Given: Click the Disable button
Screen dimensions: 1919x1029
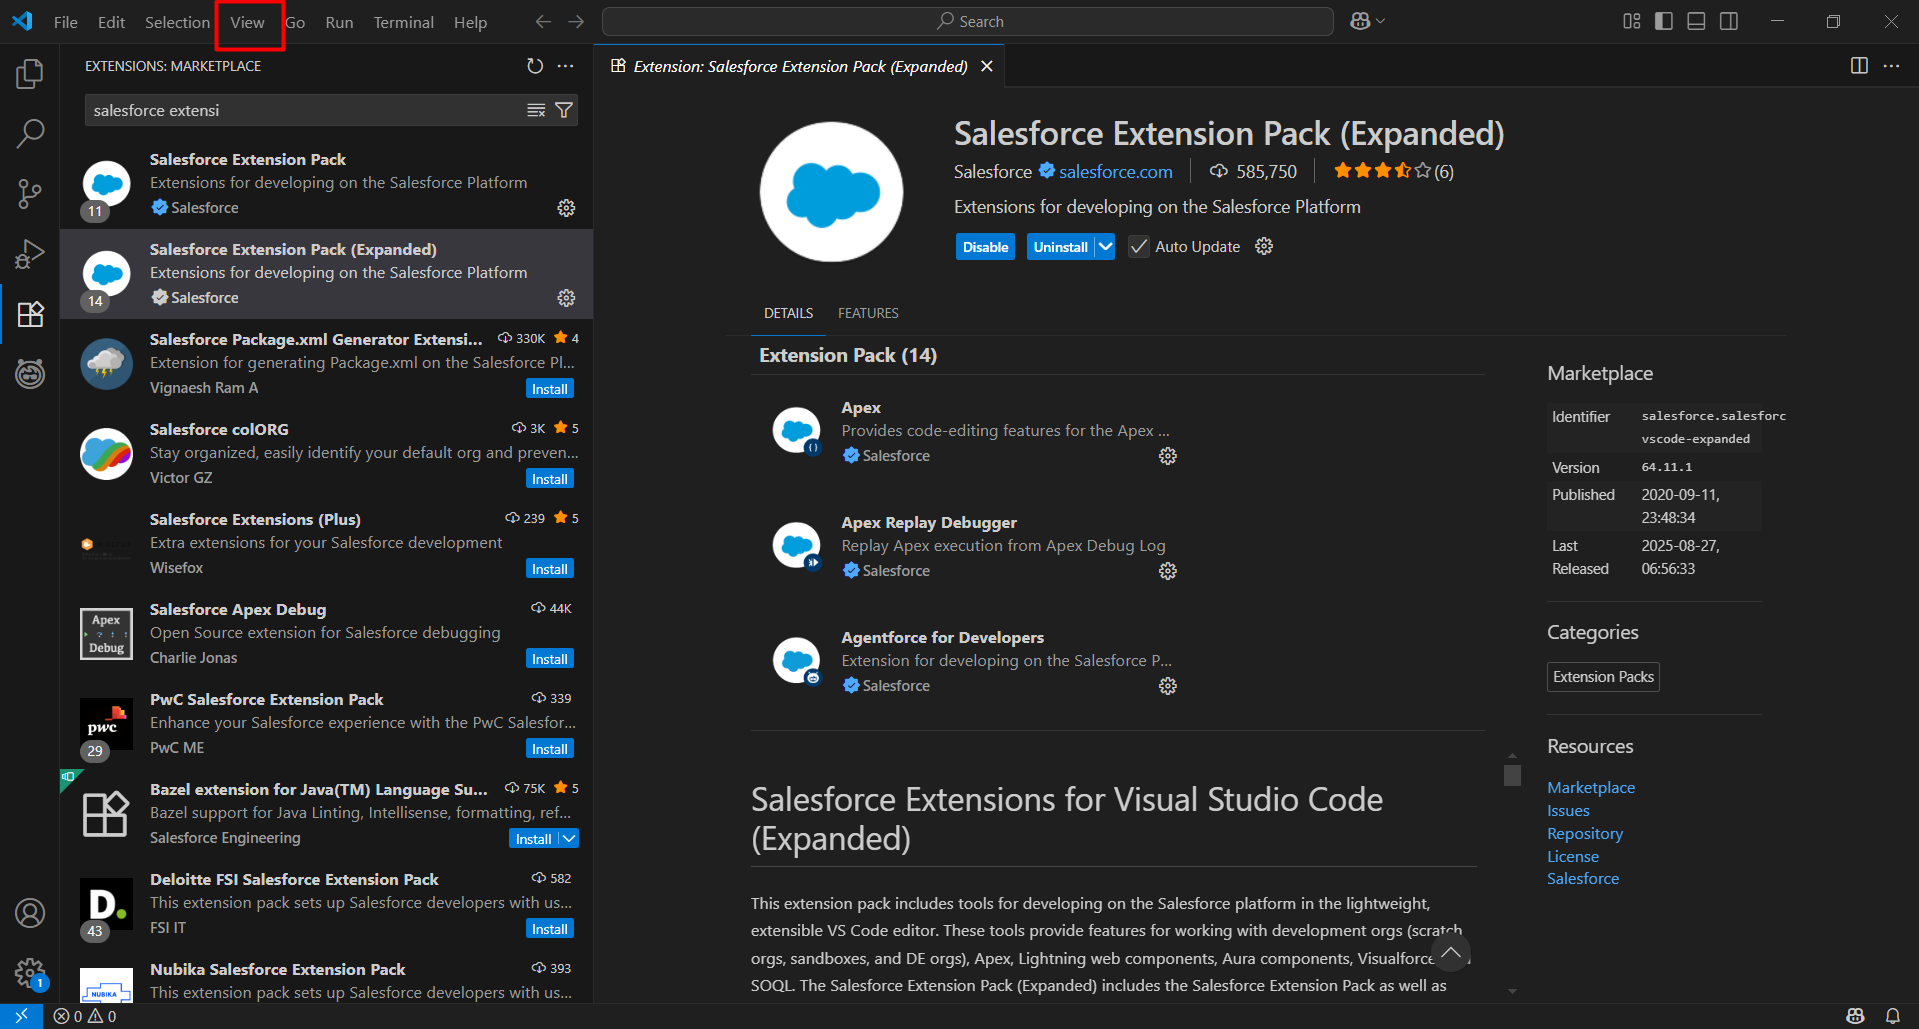Looking at the screenshot, I should coord(985,247).
